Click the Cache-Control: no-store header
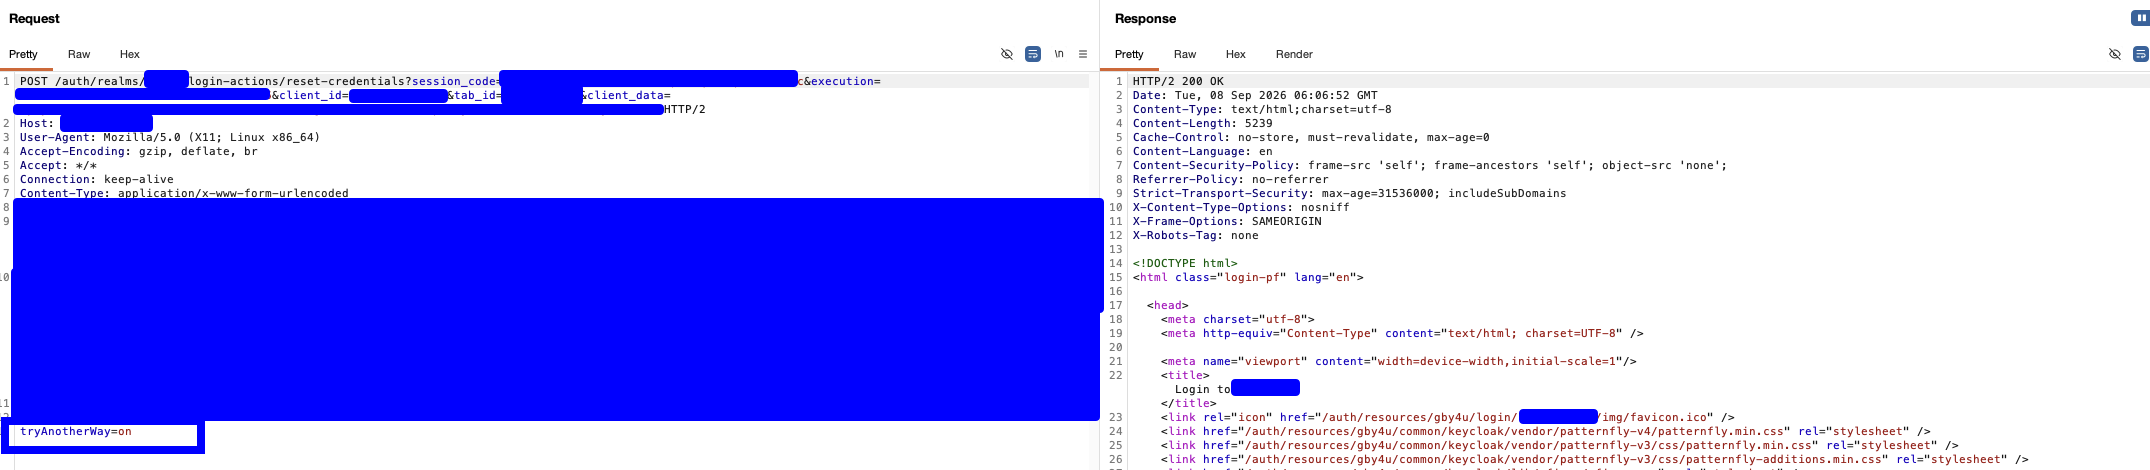 1311,137
